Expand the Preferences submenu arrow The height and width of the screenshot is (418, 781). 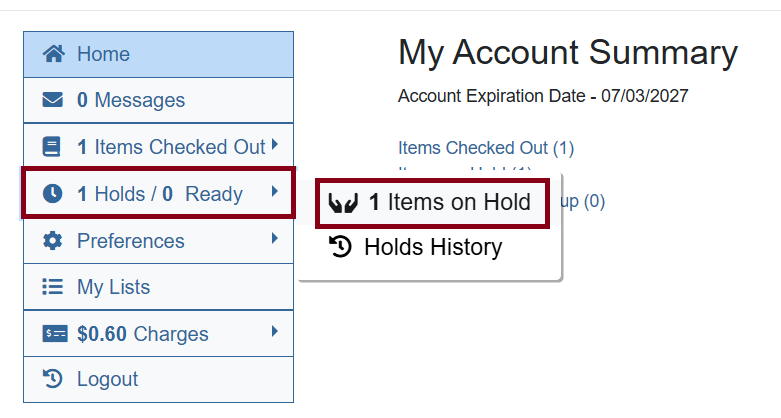pyautogui.click(x=274, y=239)
